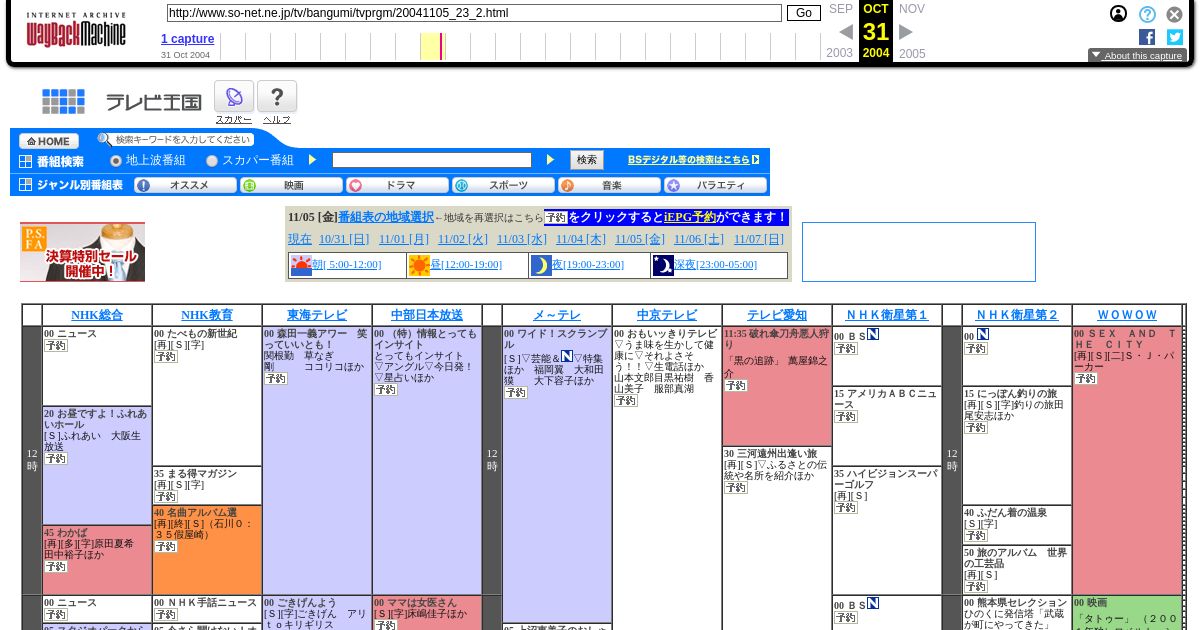Open the Wayback Machine logo link
The image size is (1200, 630).
(76, 31)
